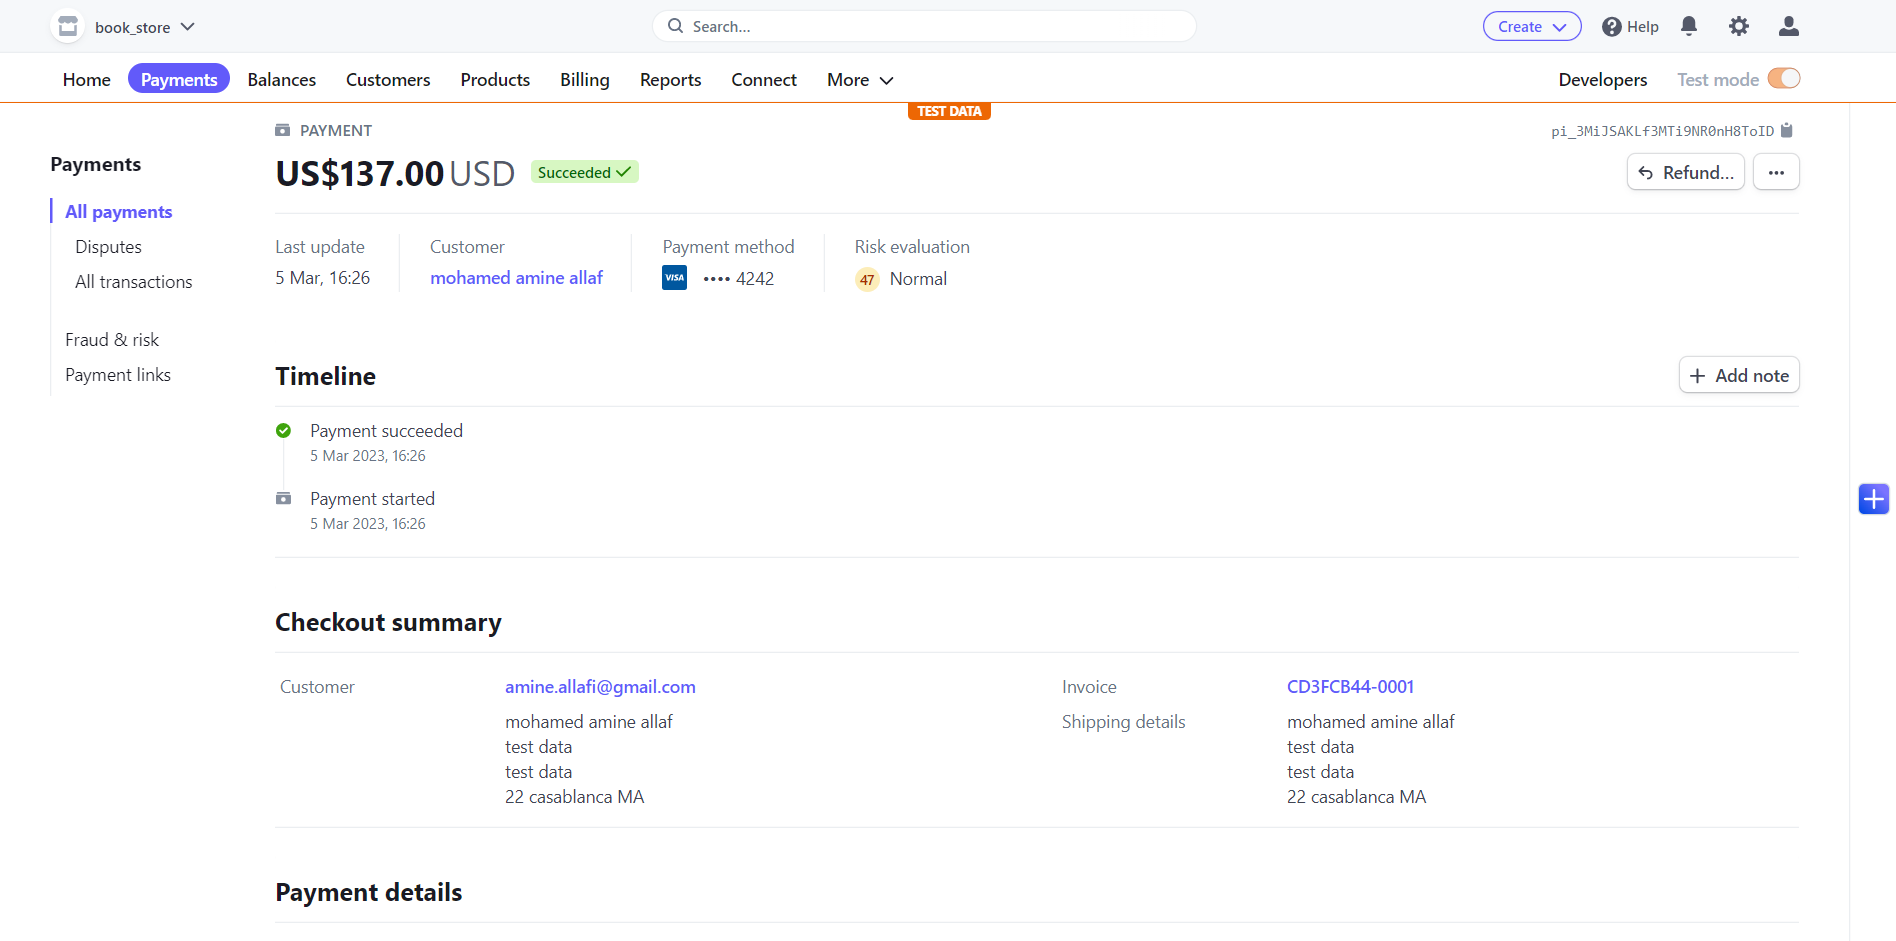
Task: Open Fraud & risk section
Action: 112,340
